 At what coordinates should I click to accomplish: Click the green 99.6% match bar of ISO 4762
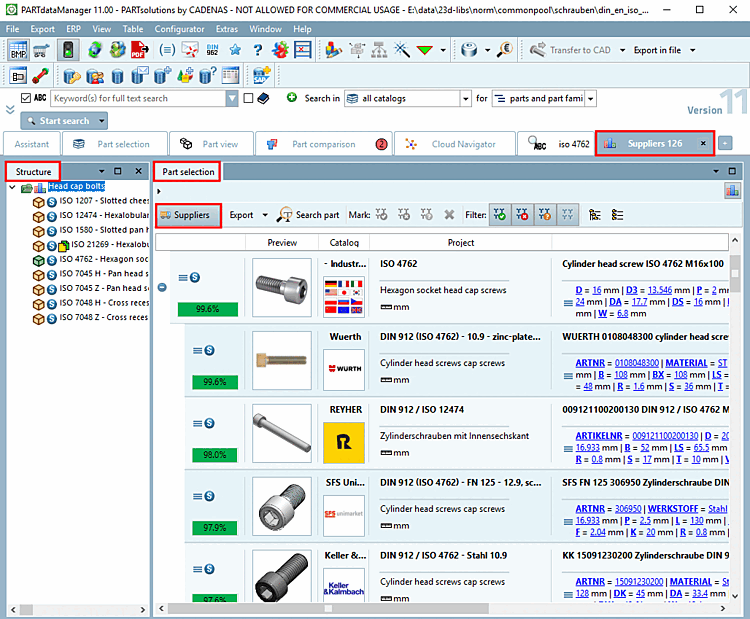tap(208, 309)
